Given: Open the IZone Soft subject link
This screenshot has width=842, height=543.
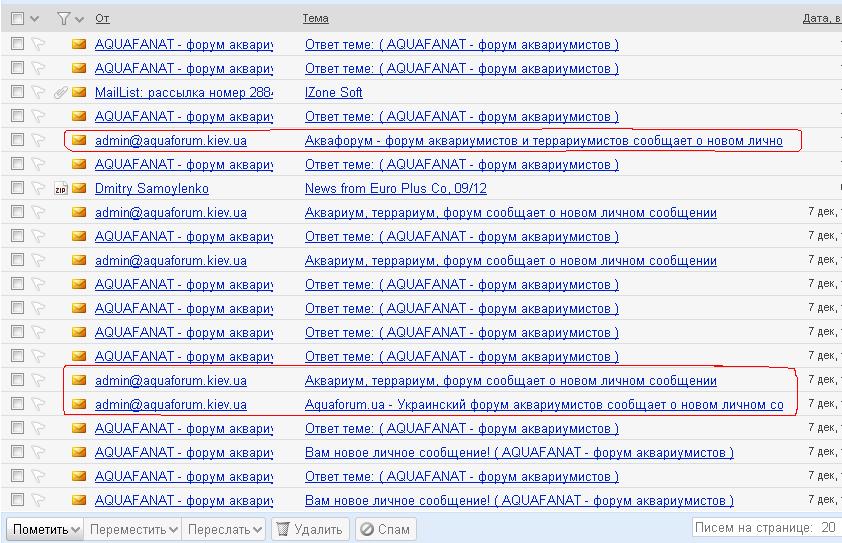Looking at the screenshot, I should 333,92.
